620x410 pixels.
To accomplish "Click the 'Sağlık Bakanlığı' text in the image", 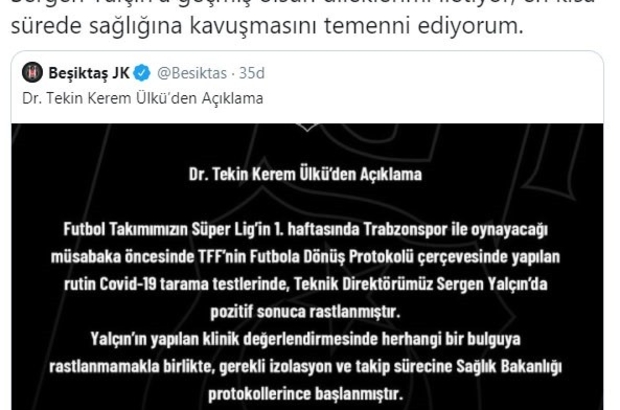I will click(509, 367).
